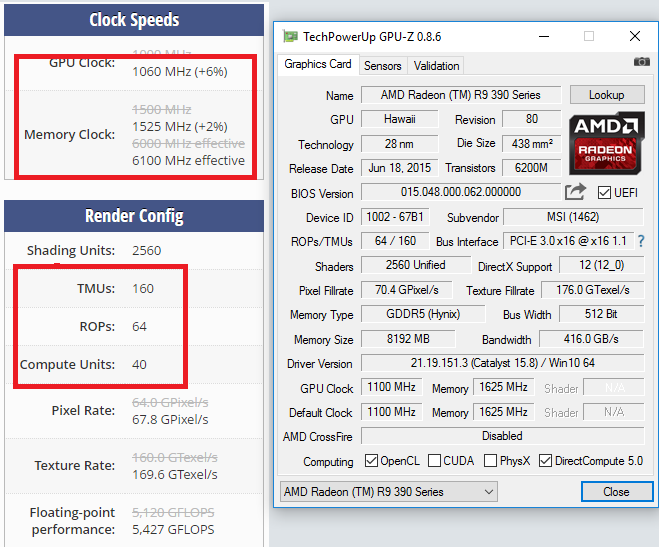Click the Render Config section header

[134, 216]
